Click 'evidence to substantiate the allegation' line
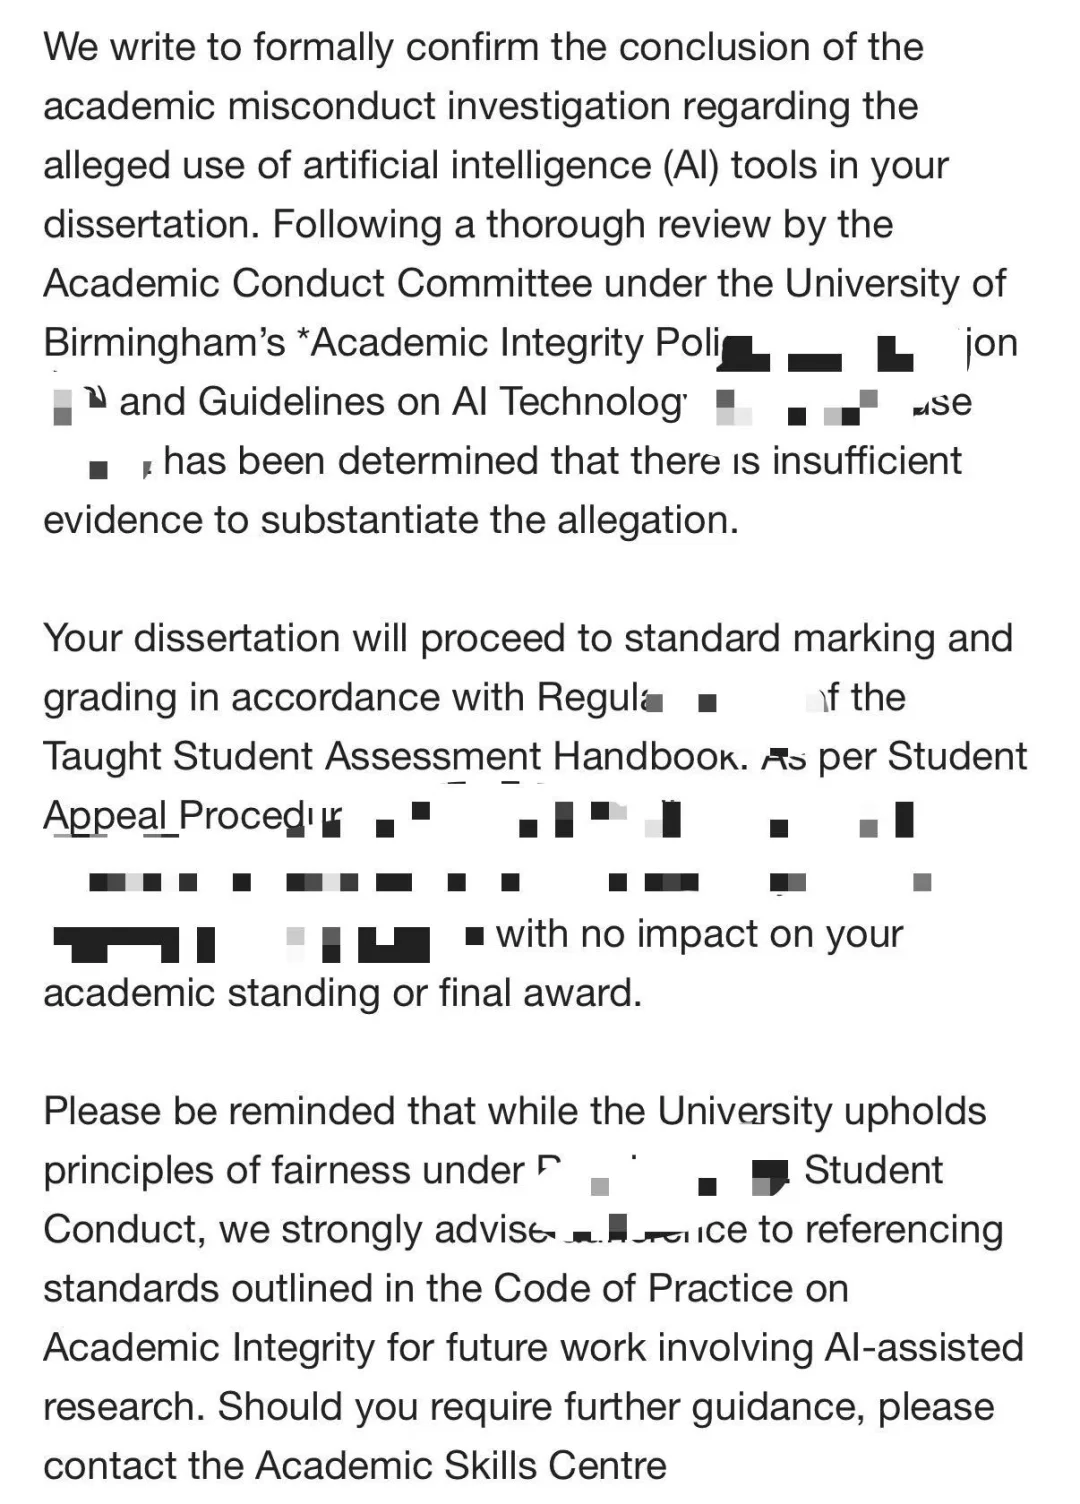 390,520
